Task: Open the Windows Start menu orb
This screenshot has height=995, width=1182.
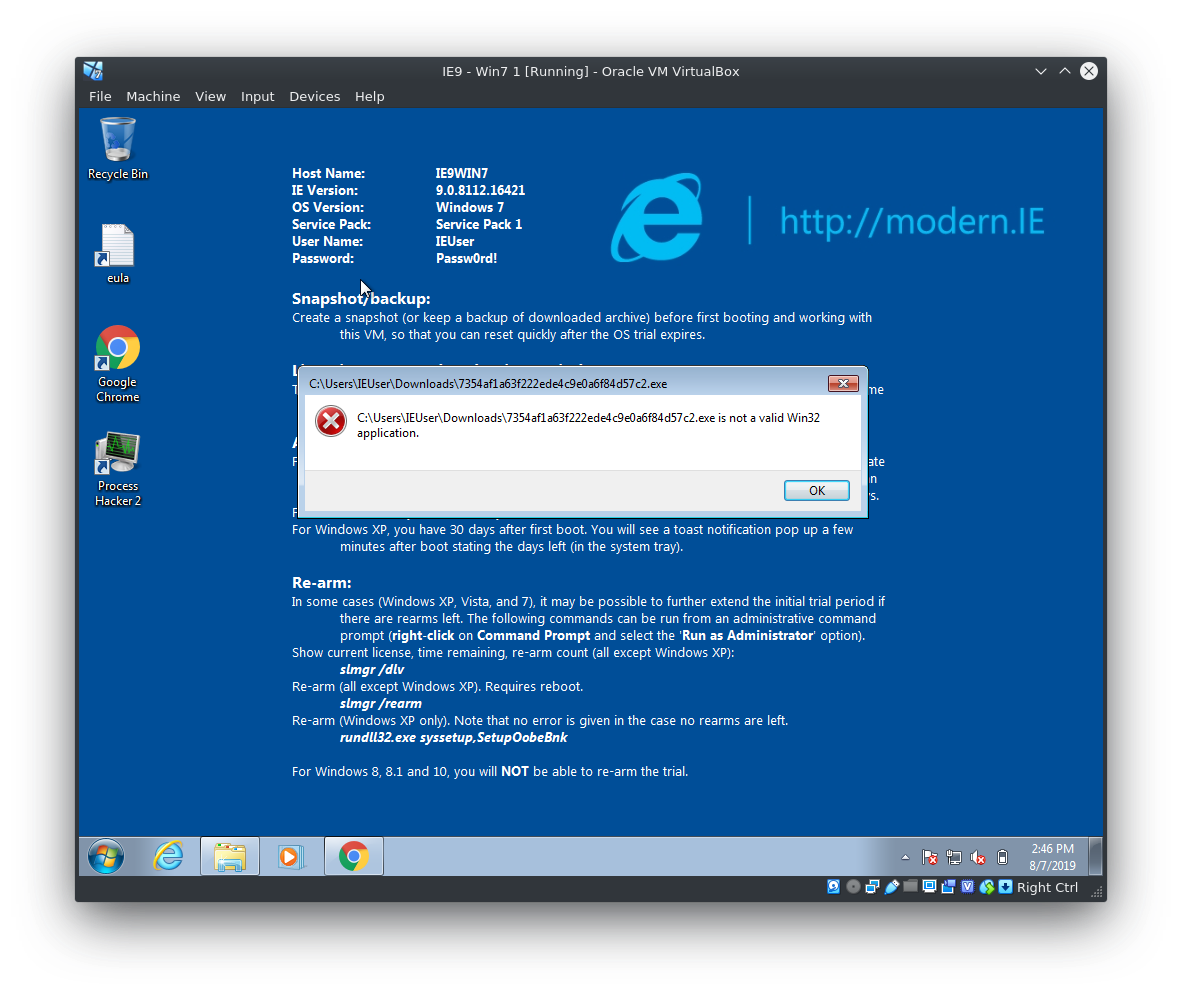Action: [106, 857]
